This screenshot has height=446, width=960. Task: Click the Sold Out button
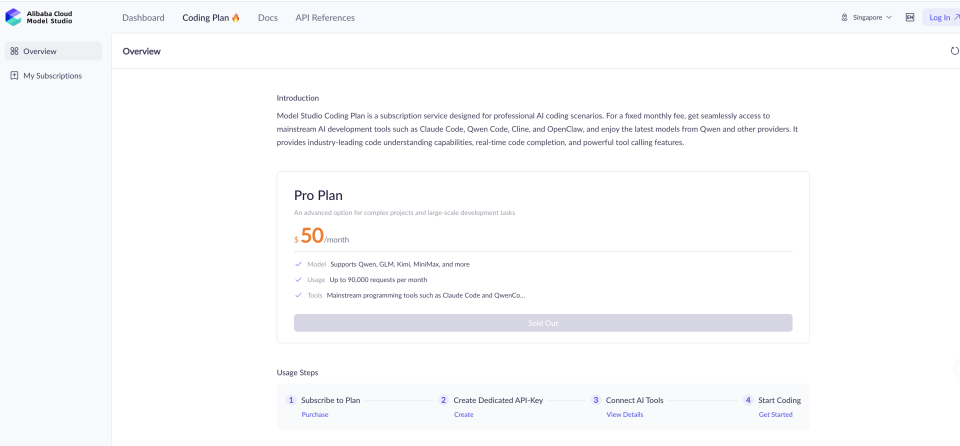coord(543,323)
